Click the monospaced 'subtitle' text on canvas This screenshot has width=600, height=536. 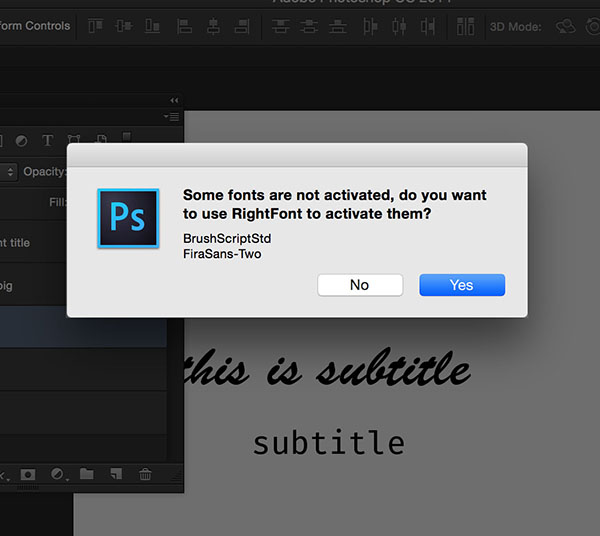tap(329, 442)
